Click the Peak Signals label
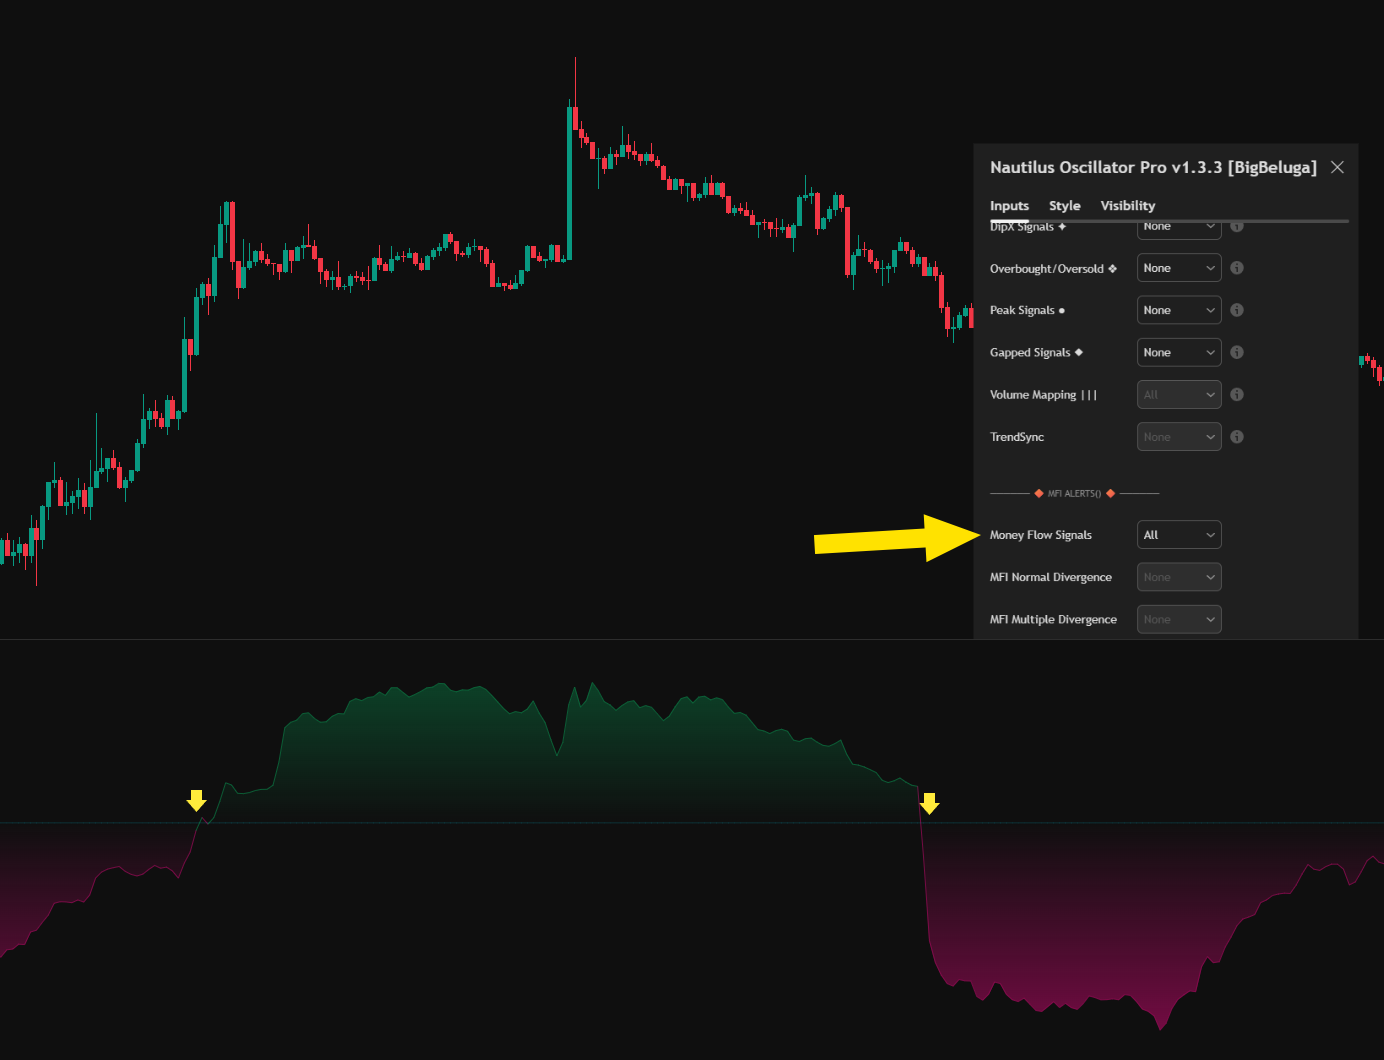1384x1060 pixels. 1027,311
